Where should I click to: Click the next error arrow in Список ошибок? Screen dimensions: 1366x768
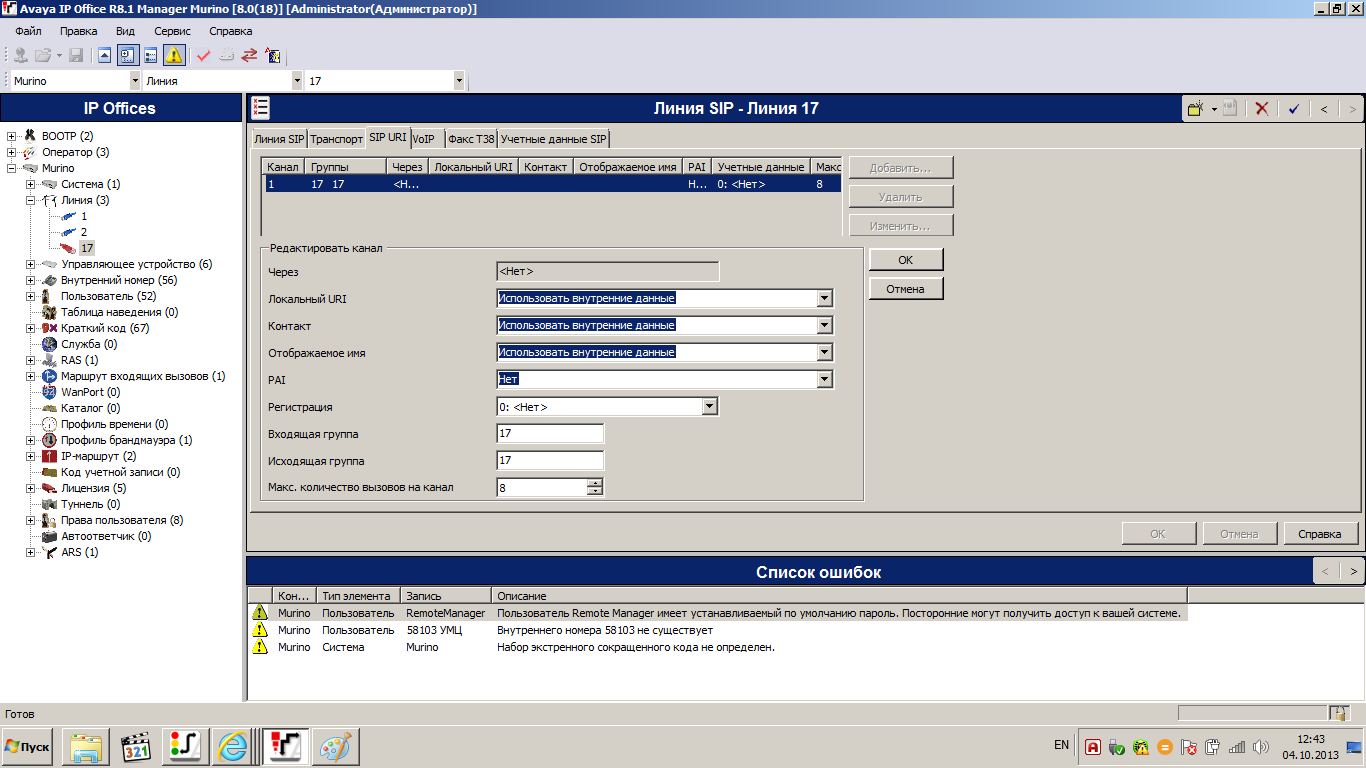coord(1353,572)
